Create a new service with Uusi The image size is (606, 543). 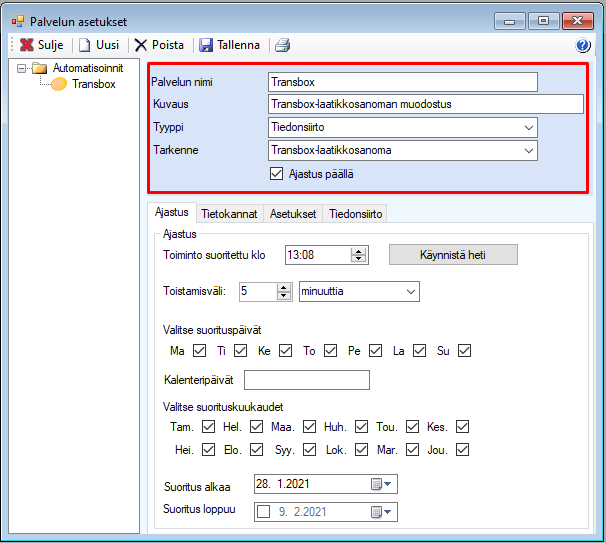(99, 45)
